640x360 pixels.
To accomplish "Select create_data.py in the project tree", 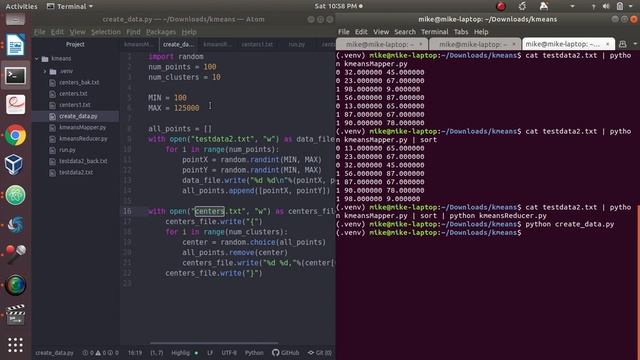I will tap(78, 116).
